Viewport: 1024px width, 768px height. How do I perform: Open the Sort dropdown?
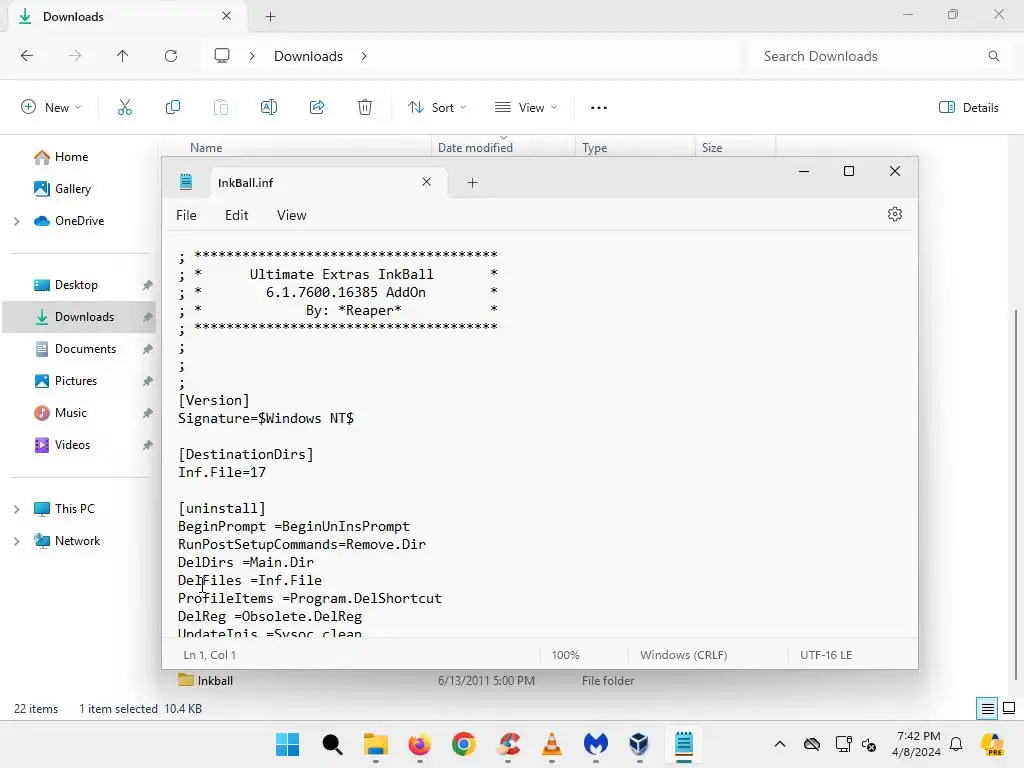[x=436, y=108]
